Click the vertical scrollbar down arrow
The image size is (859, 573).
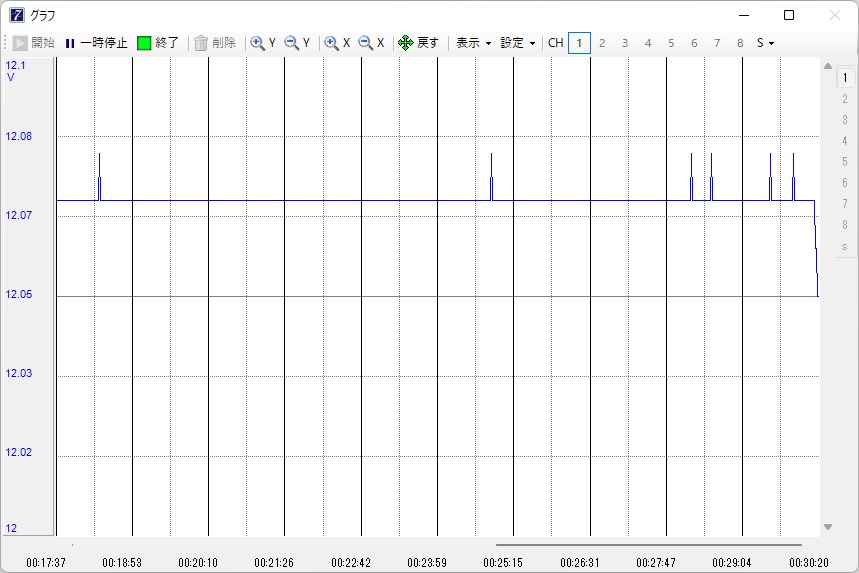coord(827,527)
